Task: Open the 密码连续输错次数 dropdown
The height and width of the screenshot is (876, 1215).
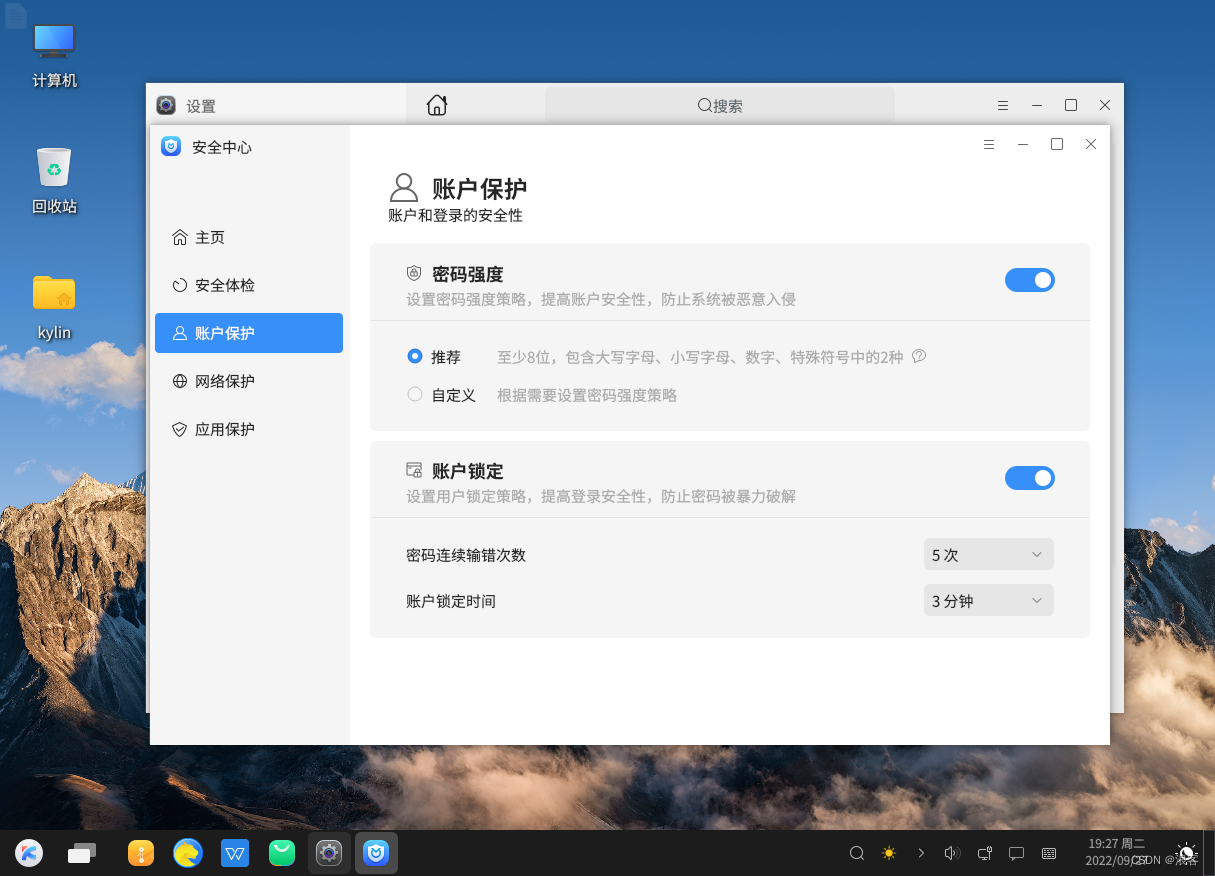Action: tap(988, 554)
